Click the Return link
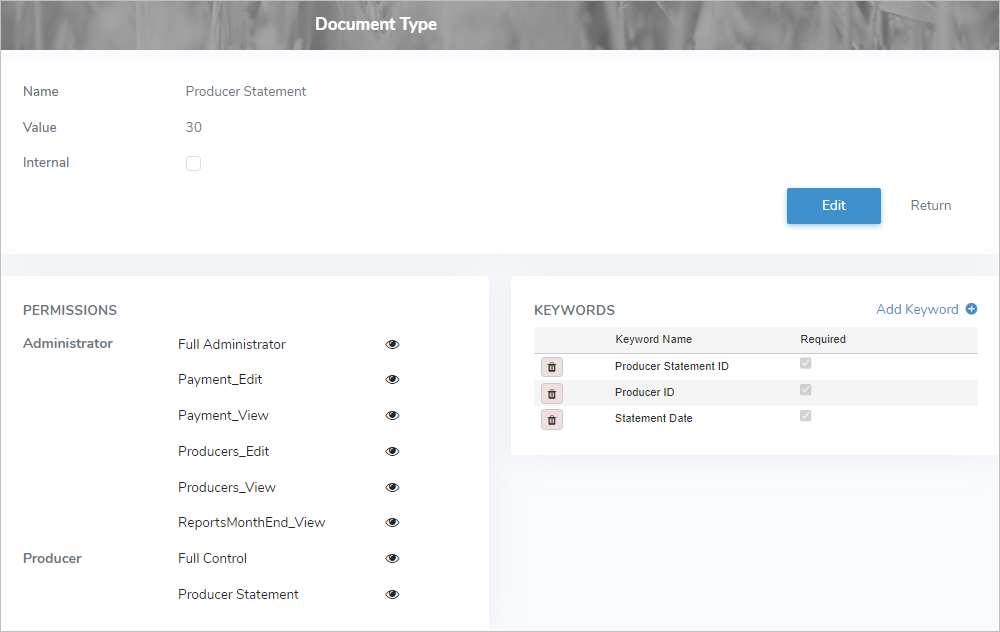Viewport: 1000px width, 632px height. 930,205
